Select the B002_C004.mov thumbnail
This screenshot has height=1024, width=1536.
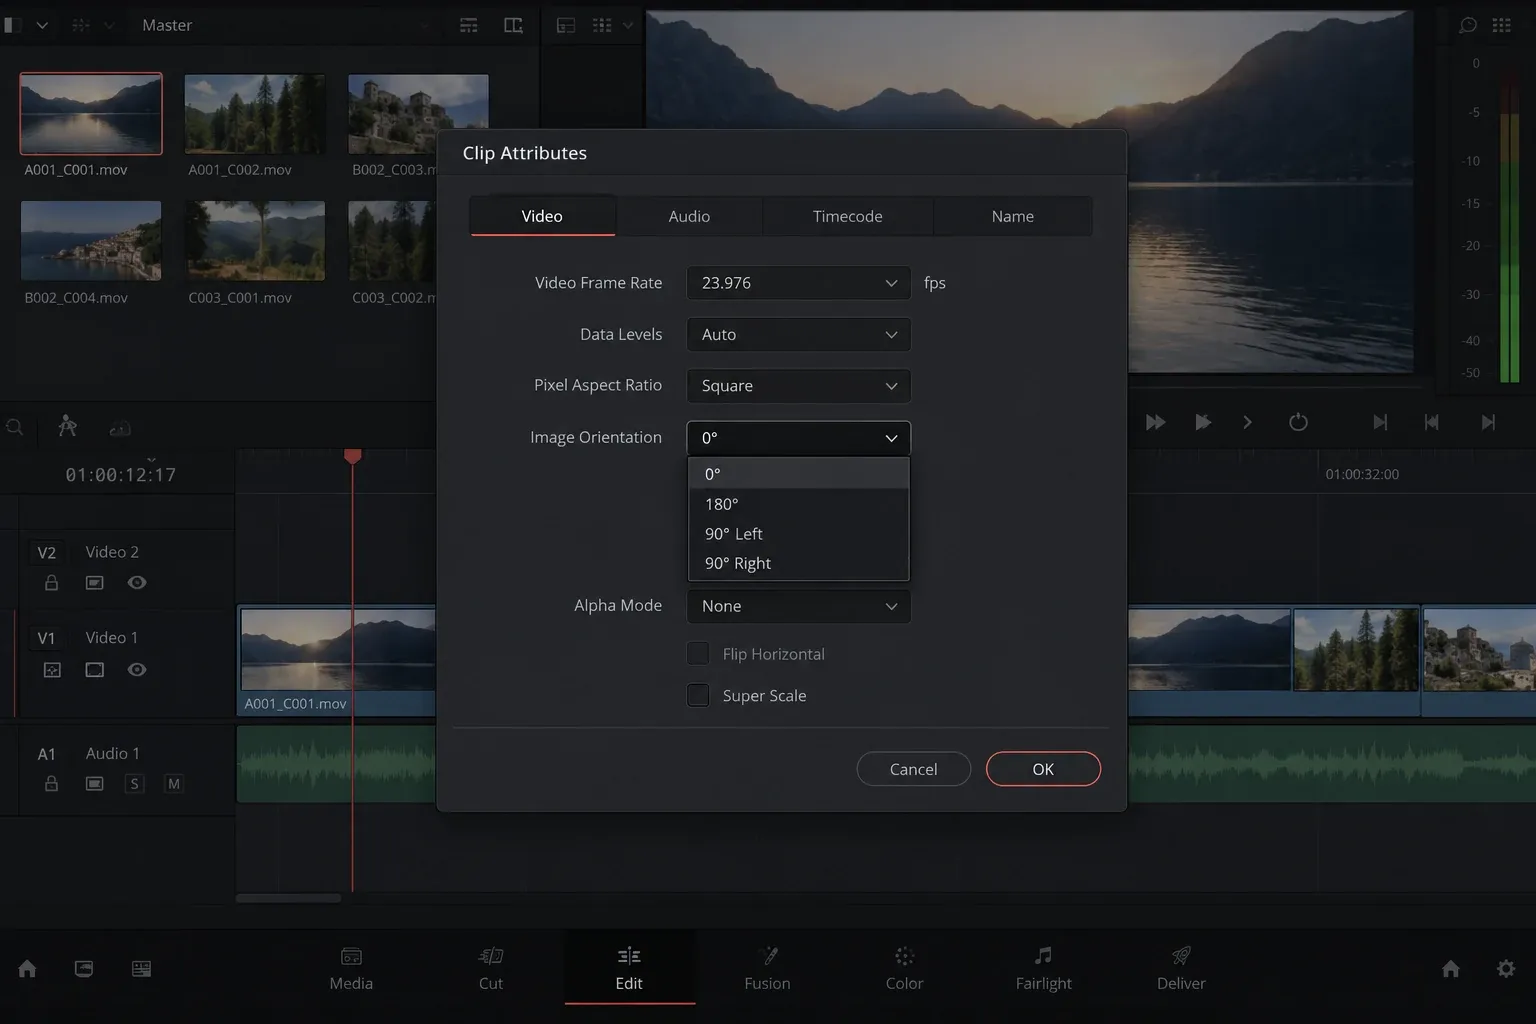tap(91, 240)
